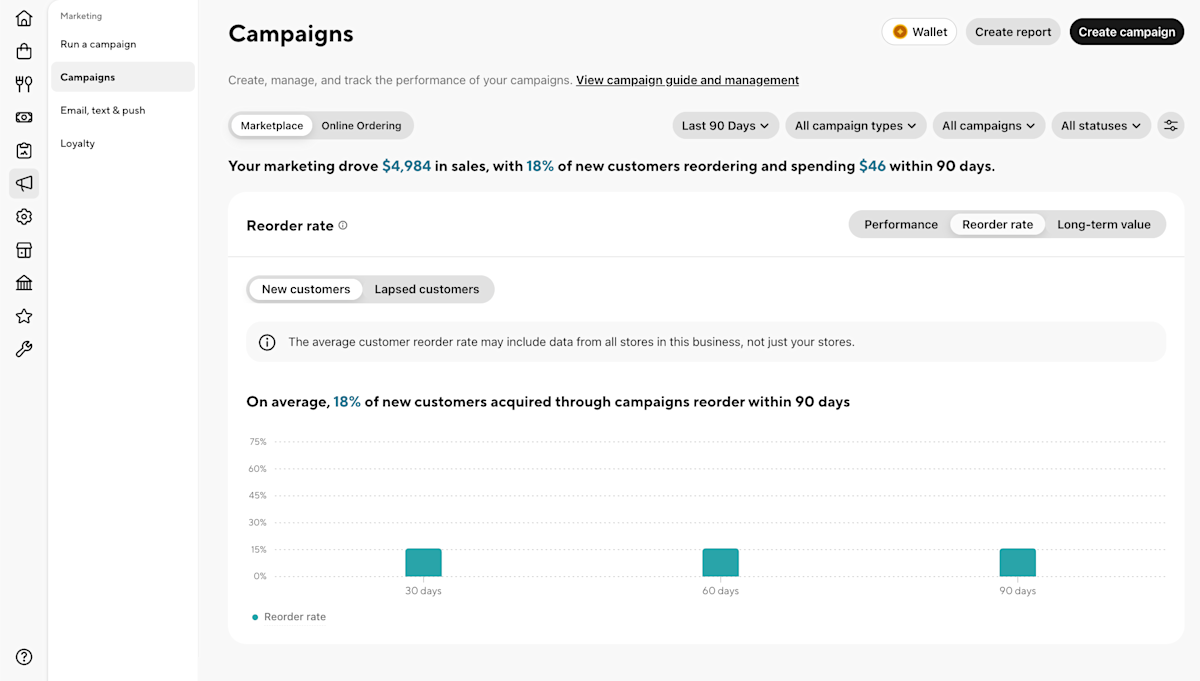Open the gear Settings icon
1200x681 pixels.
pyautogui.click(x=24, y=216)
